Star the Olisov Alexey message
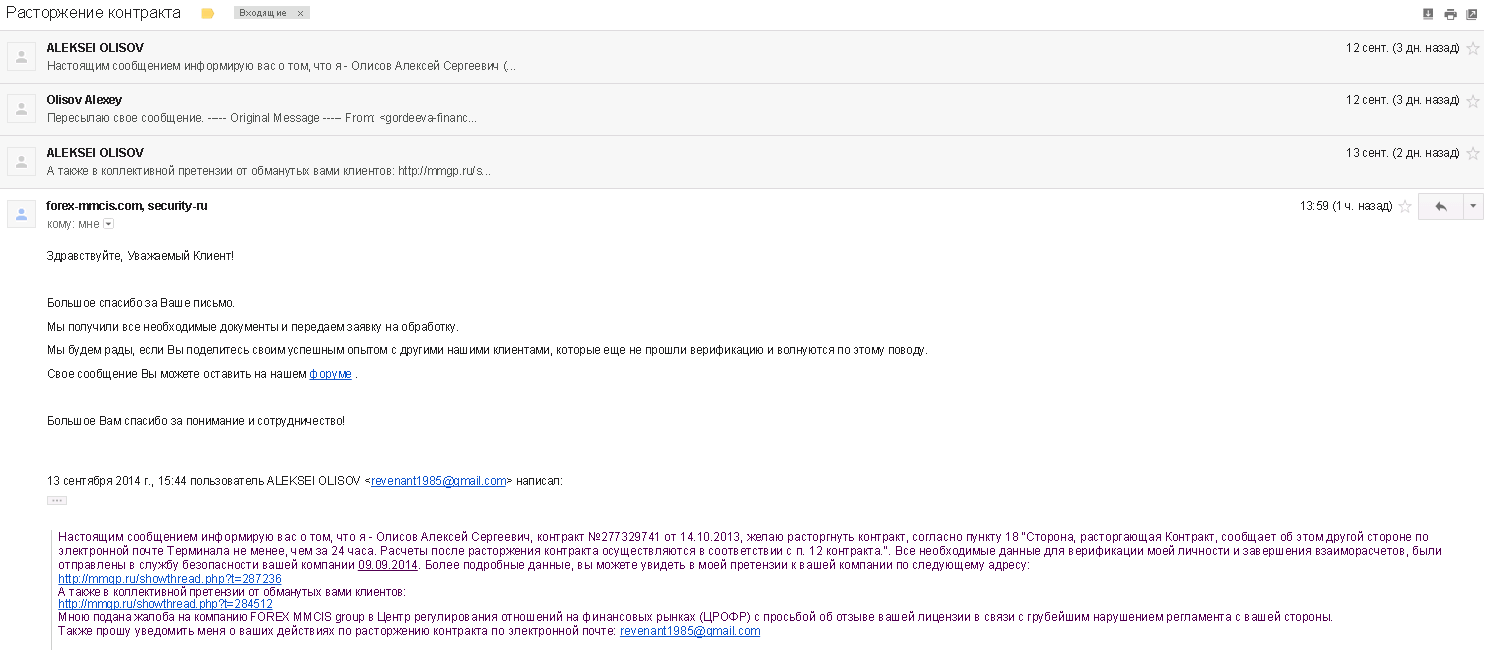 (1473, 101)
